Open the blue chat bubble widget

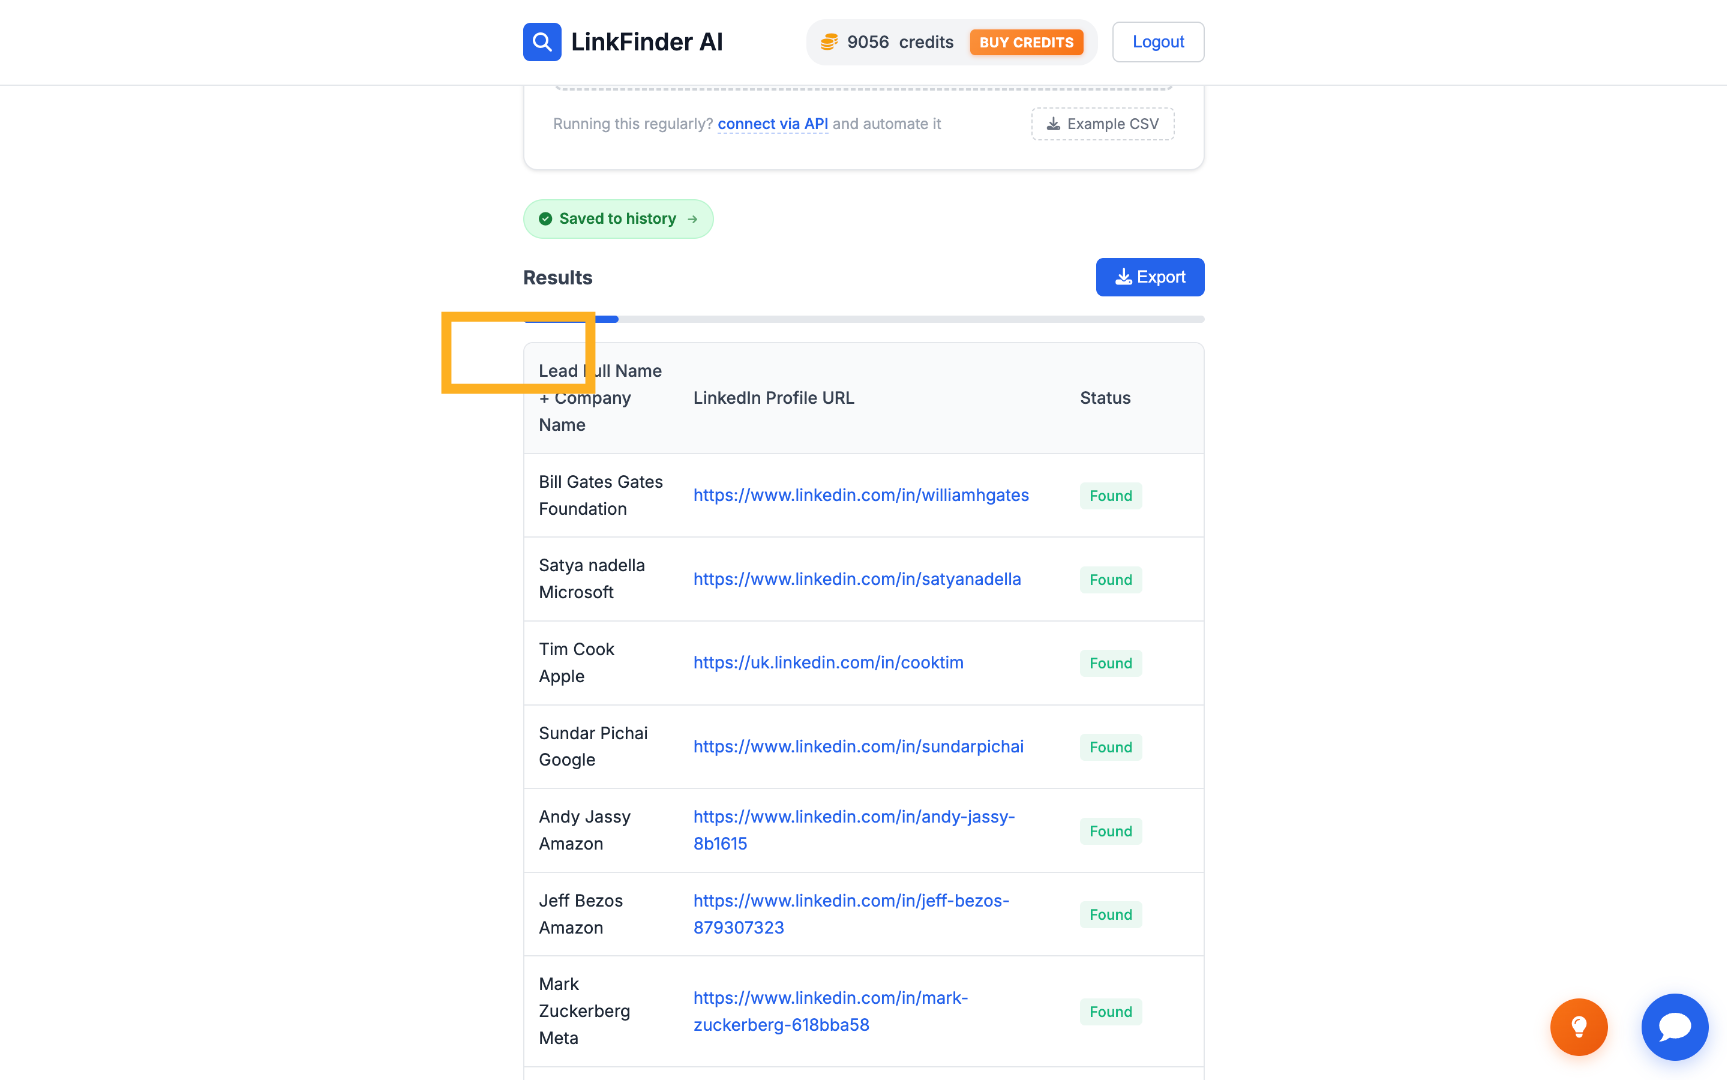(1675, 1027)
